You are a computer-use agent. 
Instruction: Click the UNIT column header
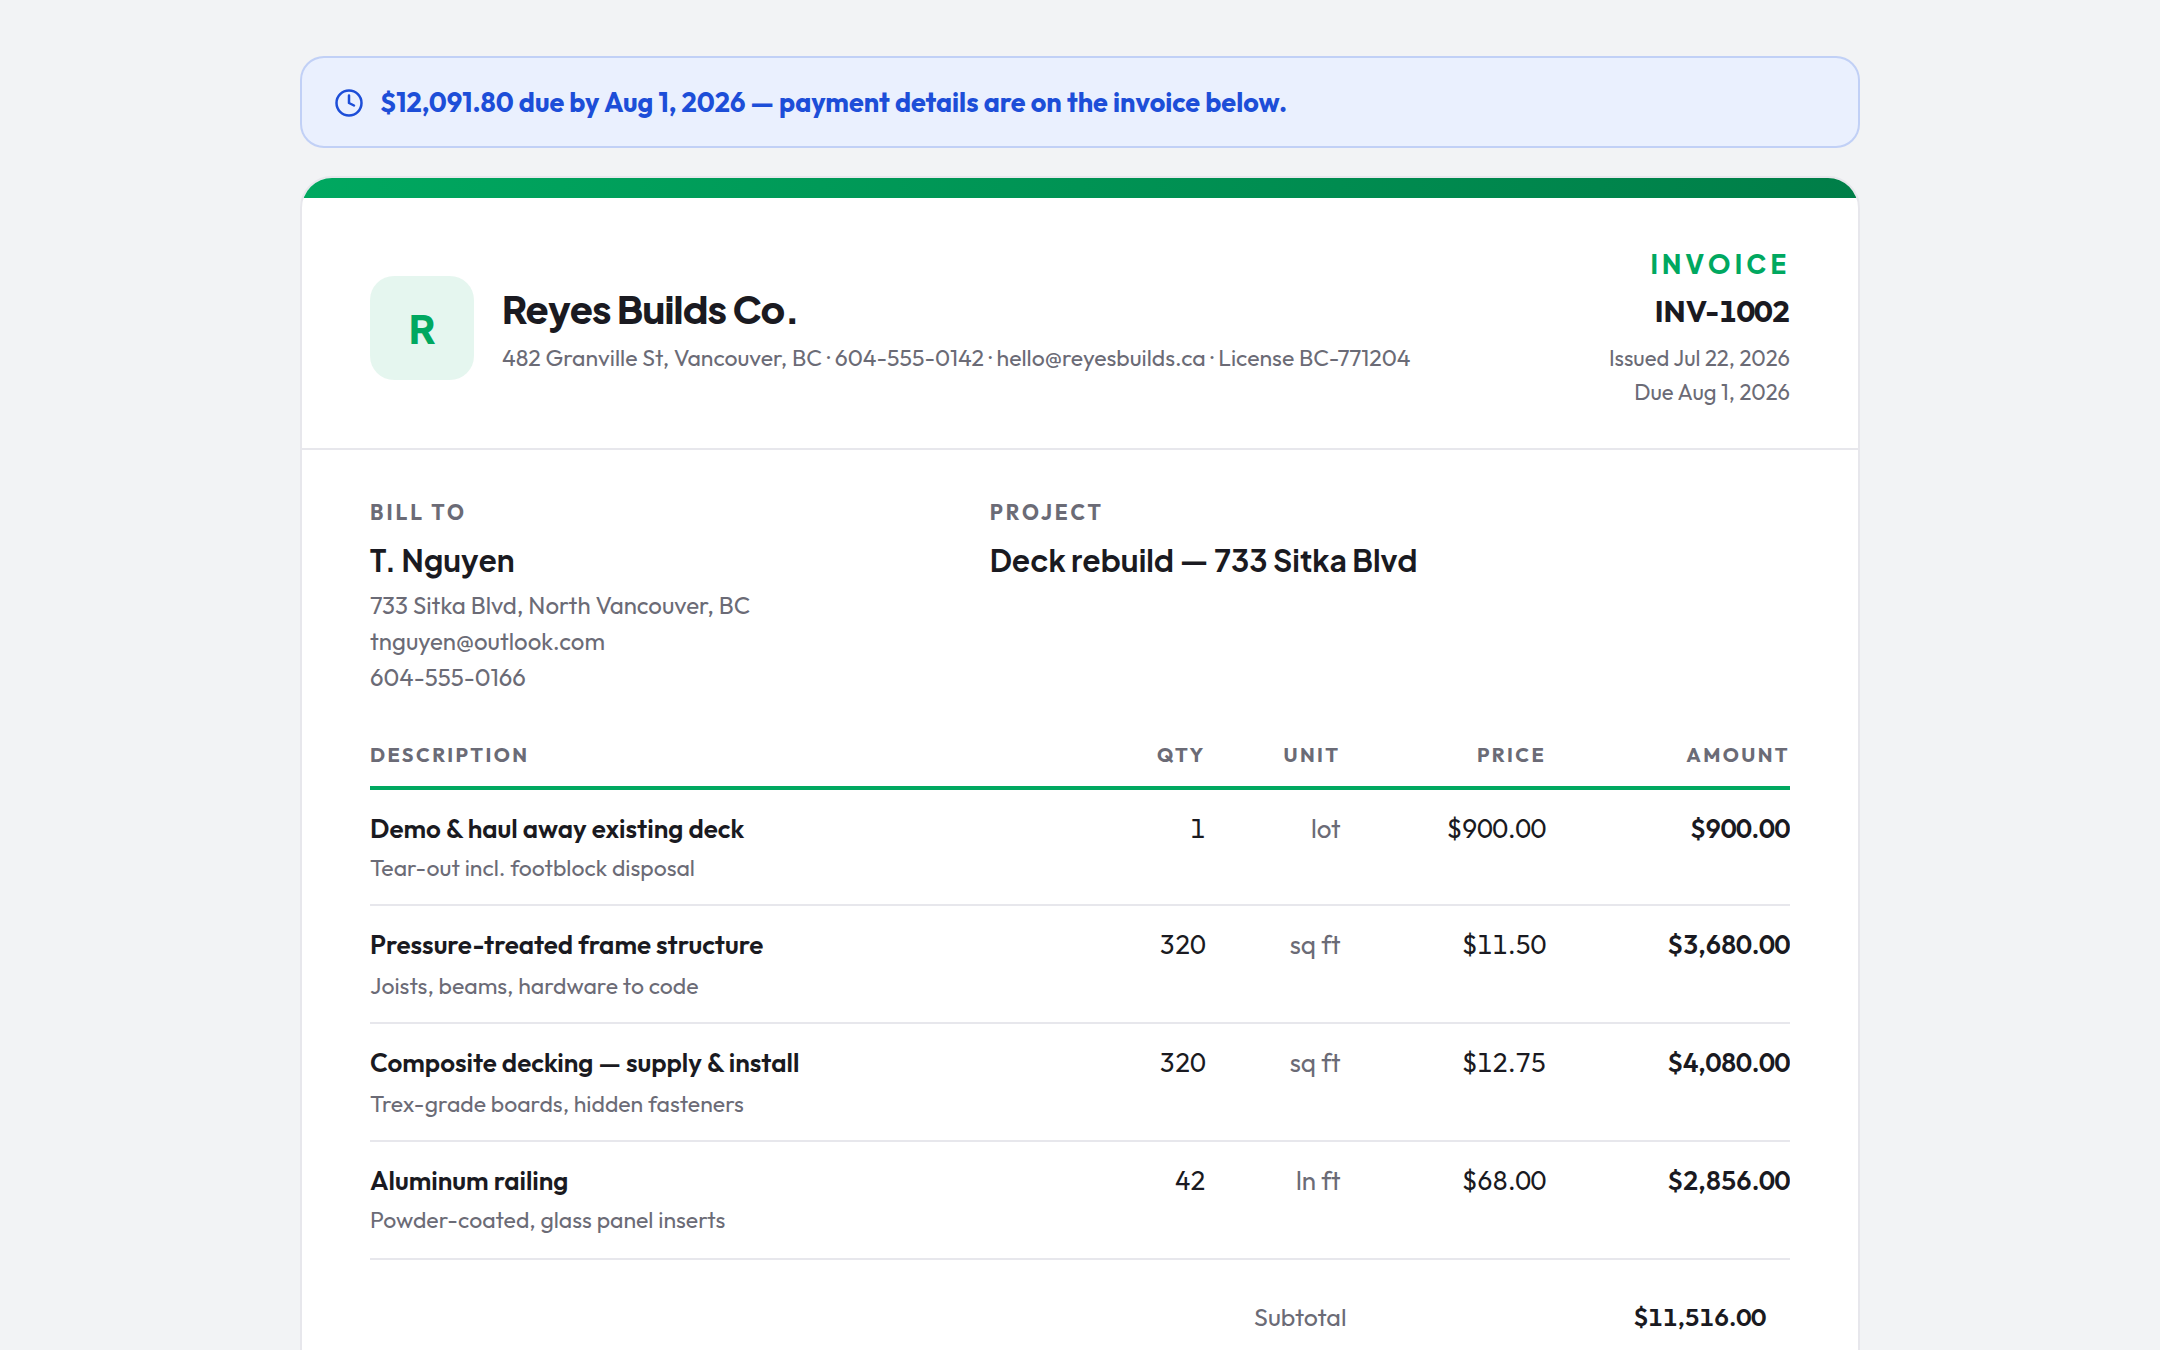point(1311,755)
